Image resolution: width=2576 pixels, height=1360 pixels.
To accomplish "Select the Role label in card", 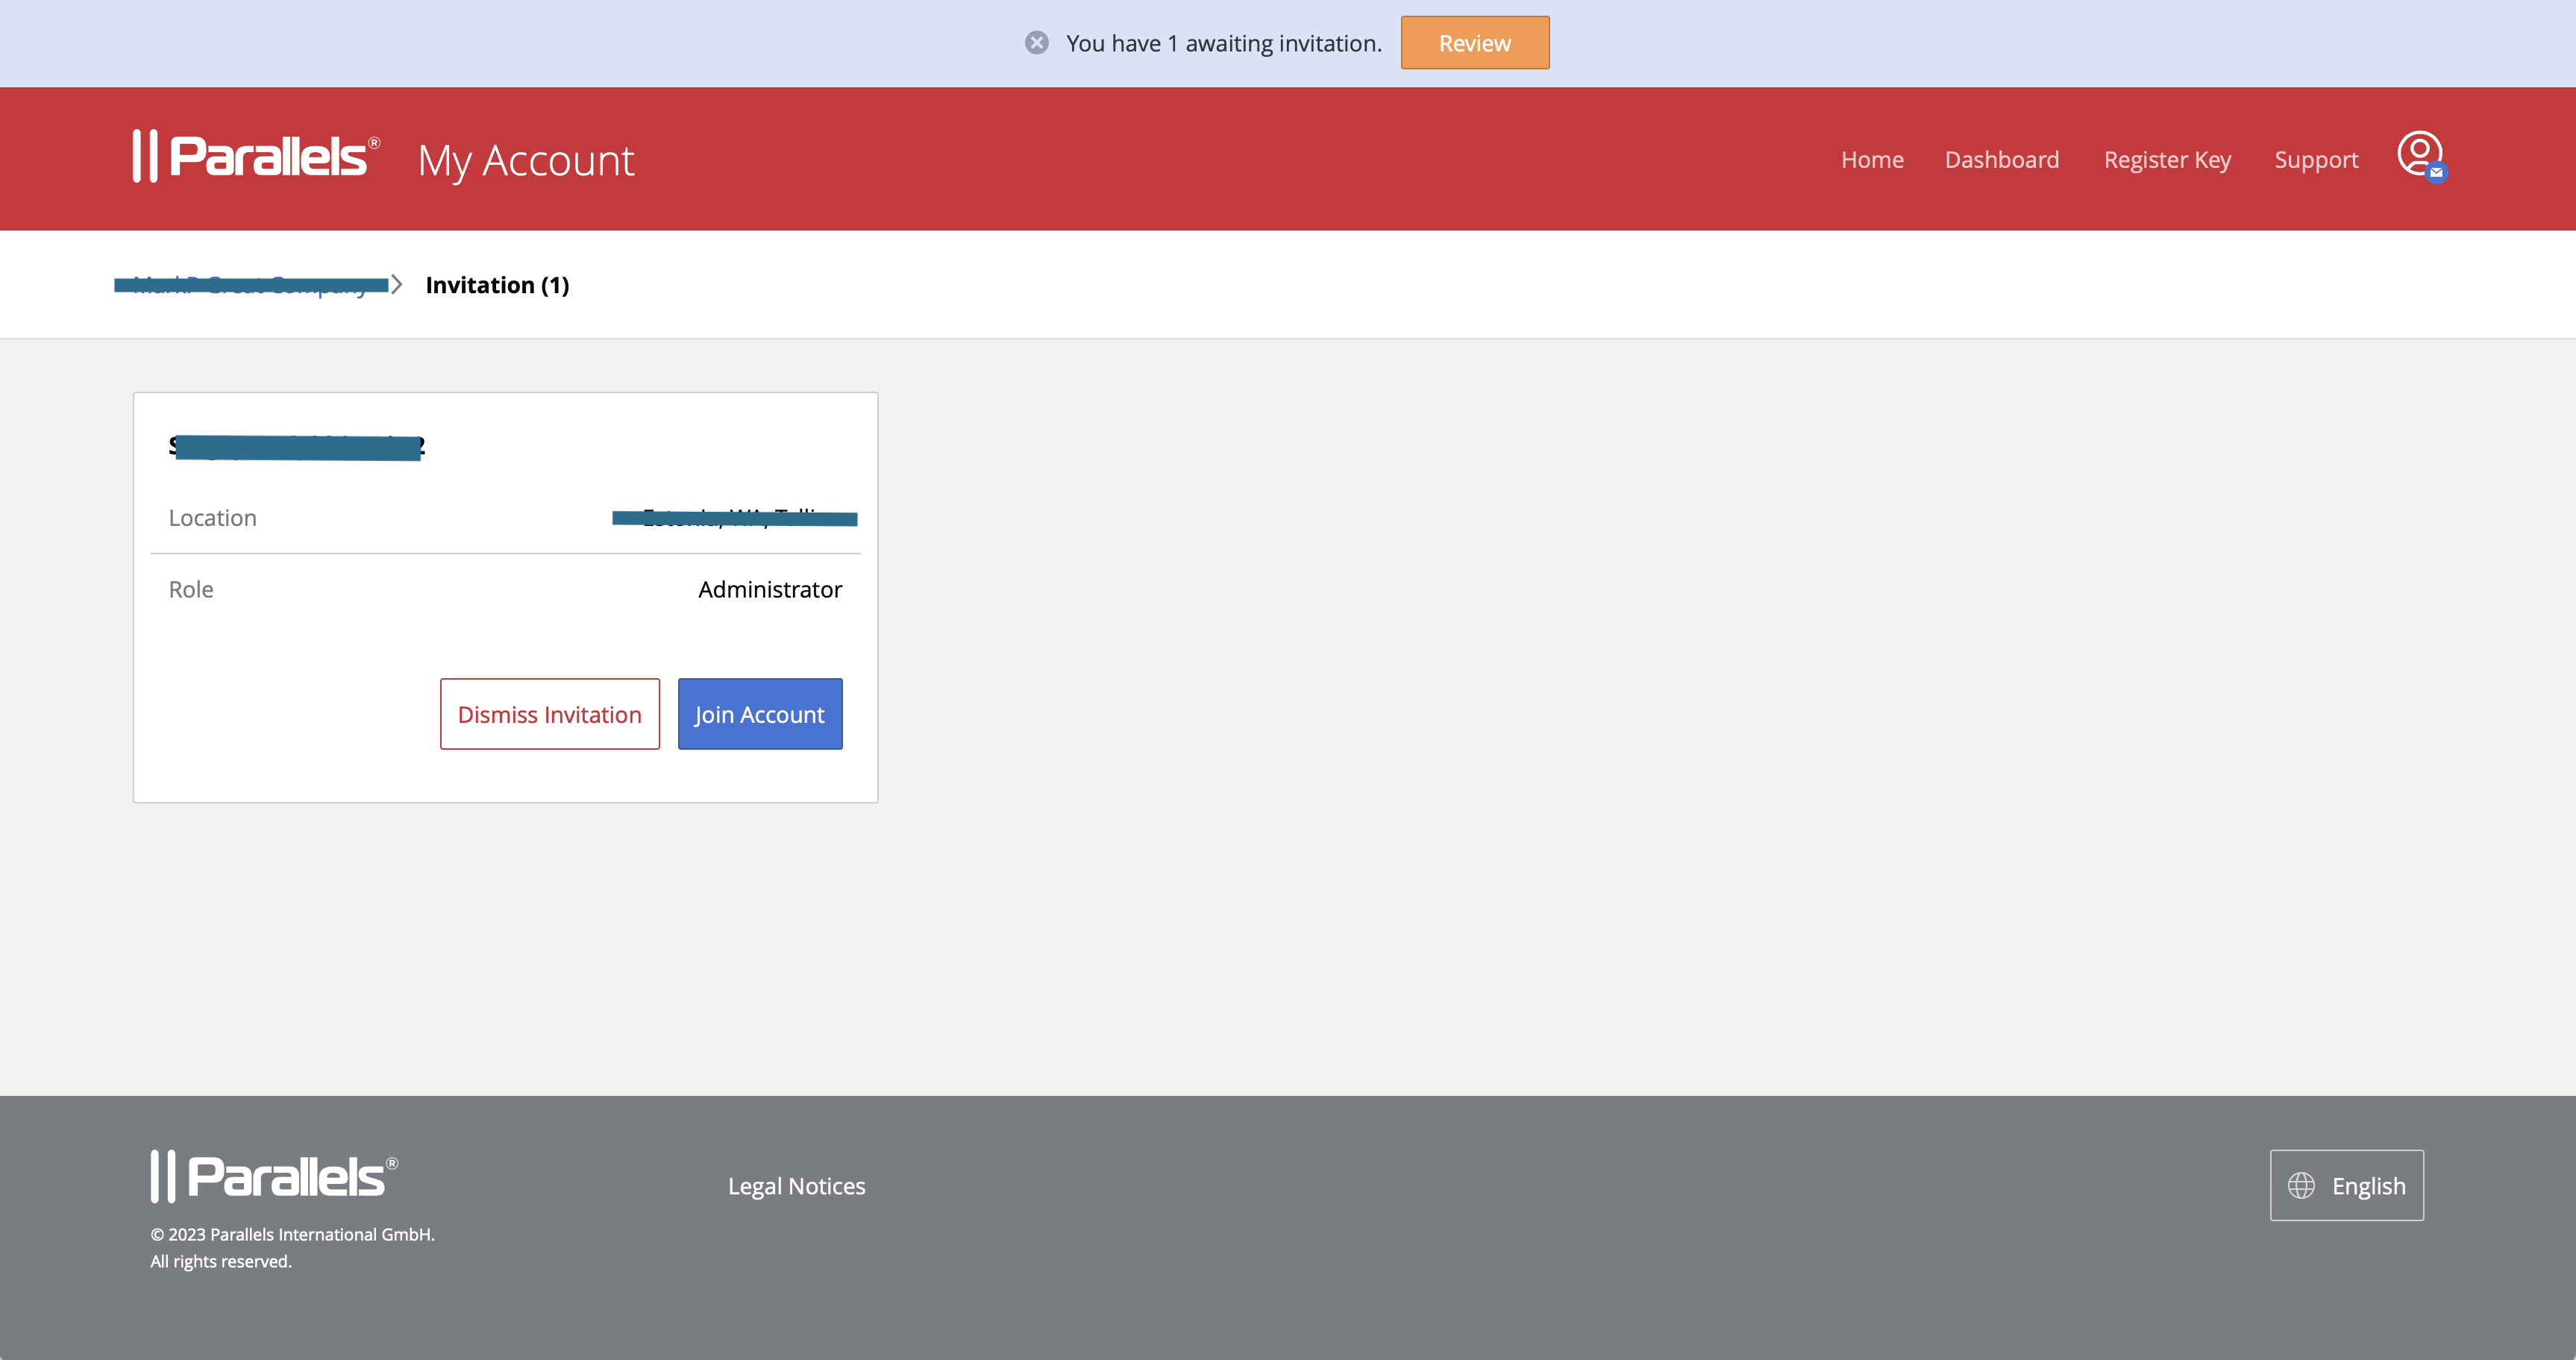I will tap(191, 590).
